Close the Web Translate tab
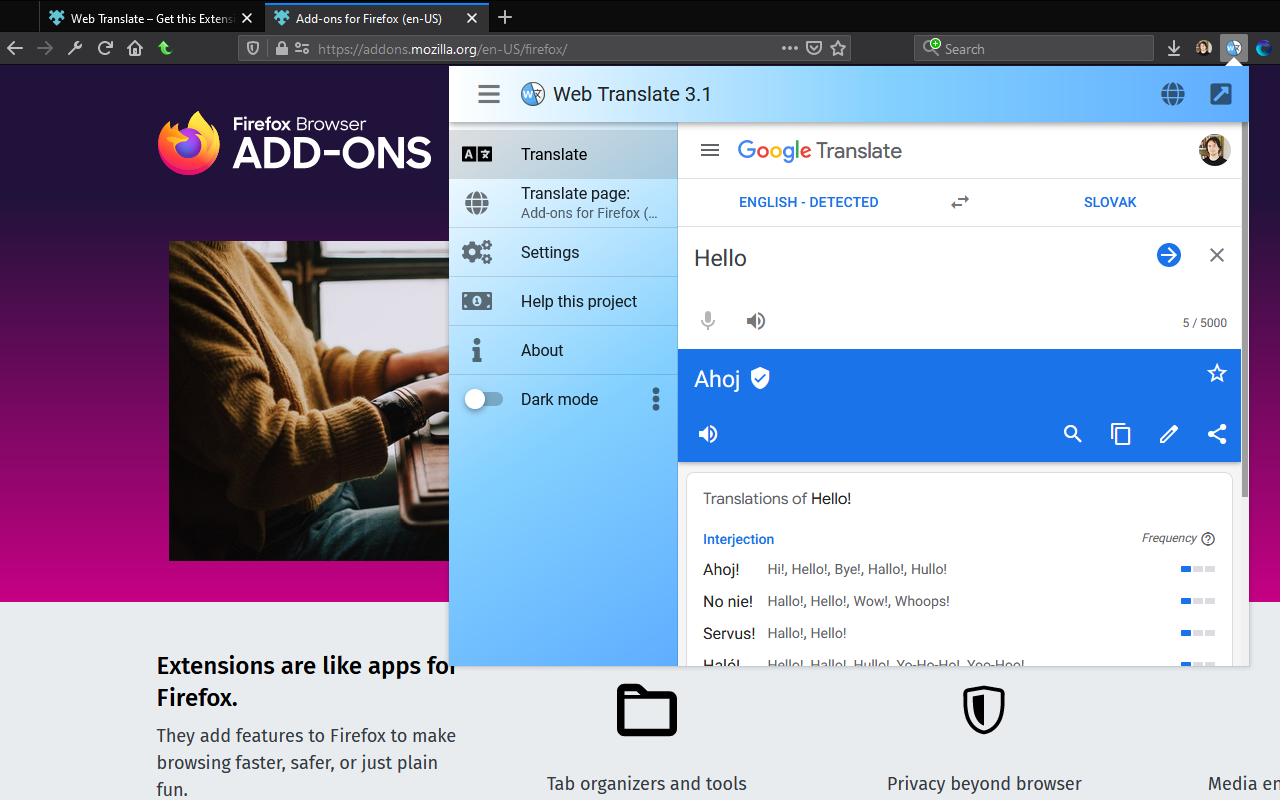 pyautogui.click(x=247, y=18)
